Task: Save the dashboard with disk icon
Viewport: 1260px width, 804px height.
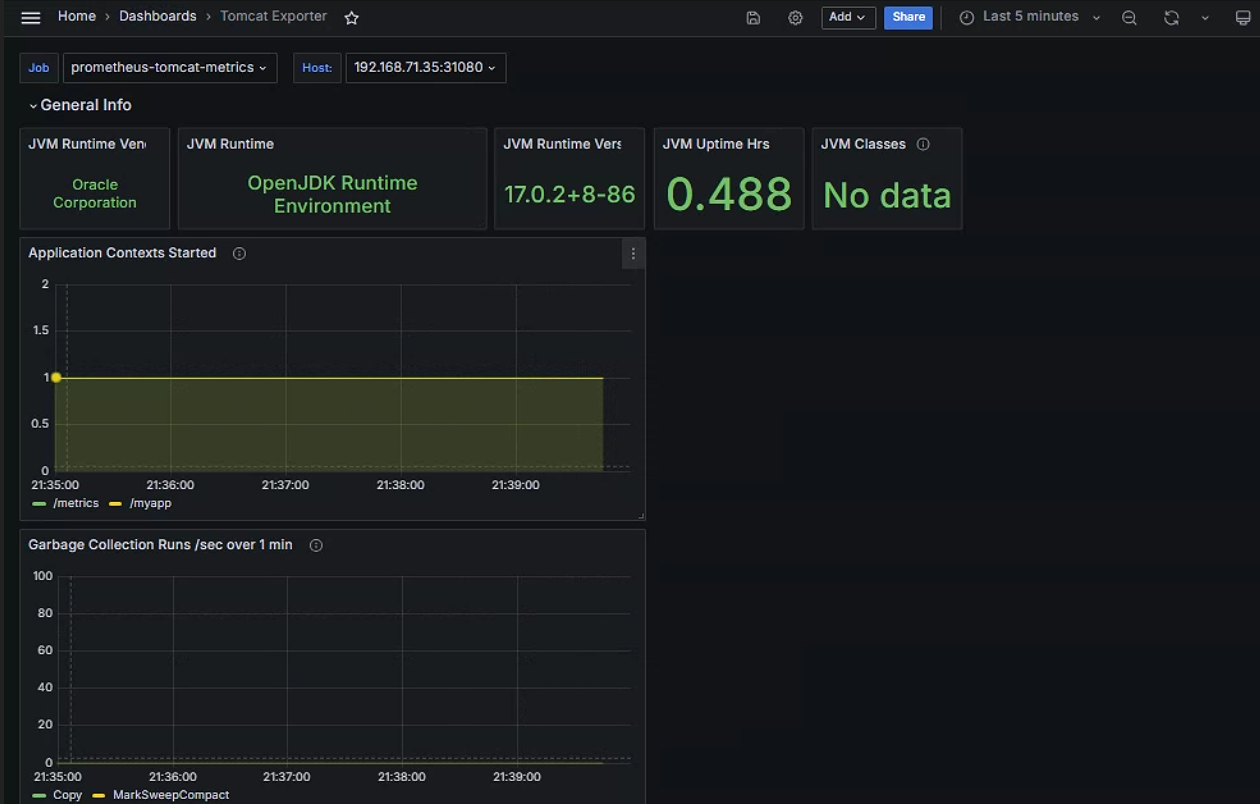Action: (753, 17)
